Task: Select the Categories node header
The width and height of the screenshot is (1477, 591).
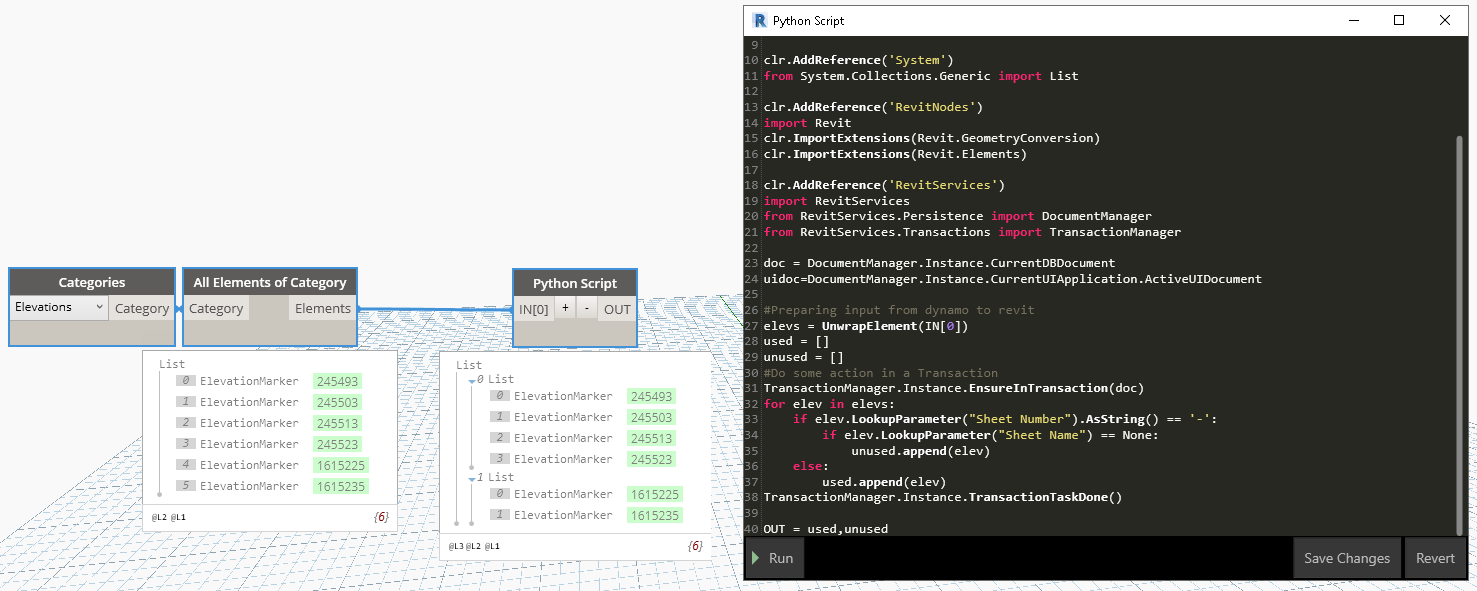Action: click(92, 282)
